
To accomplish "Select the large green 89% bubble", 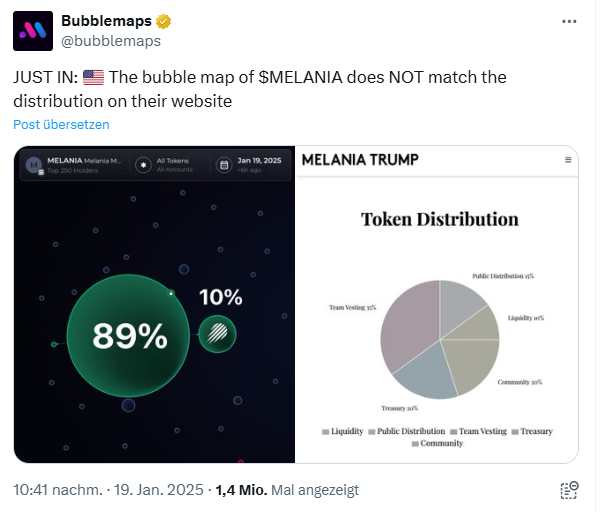I will [128, 336].
